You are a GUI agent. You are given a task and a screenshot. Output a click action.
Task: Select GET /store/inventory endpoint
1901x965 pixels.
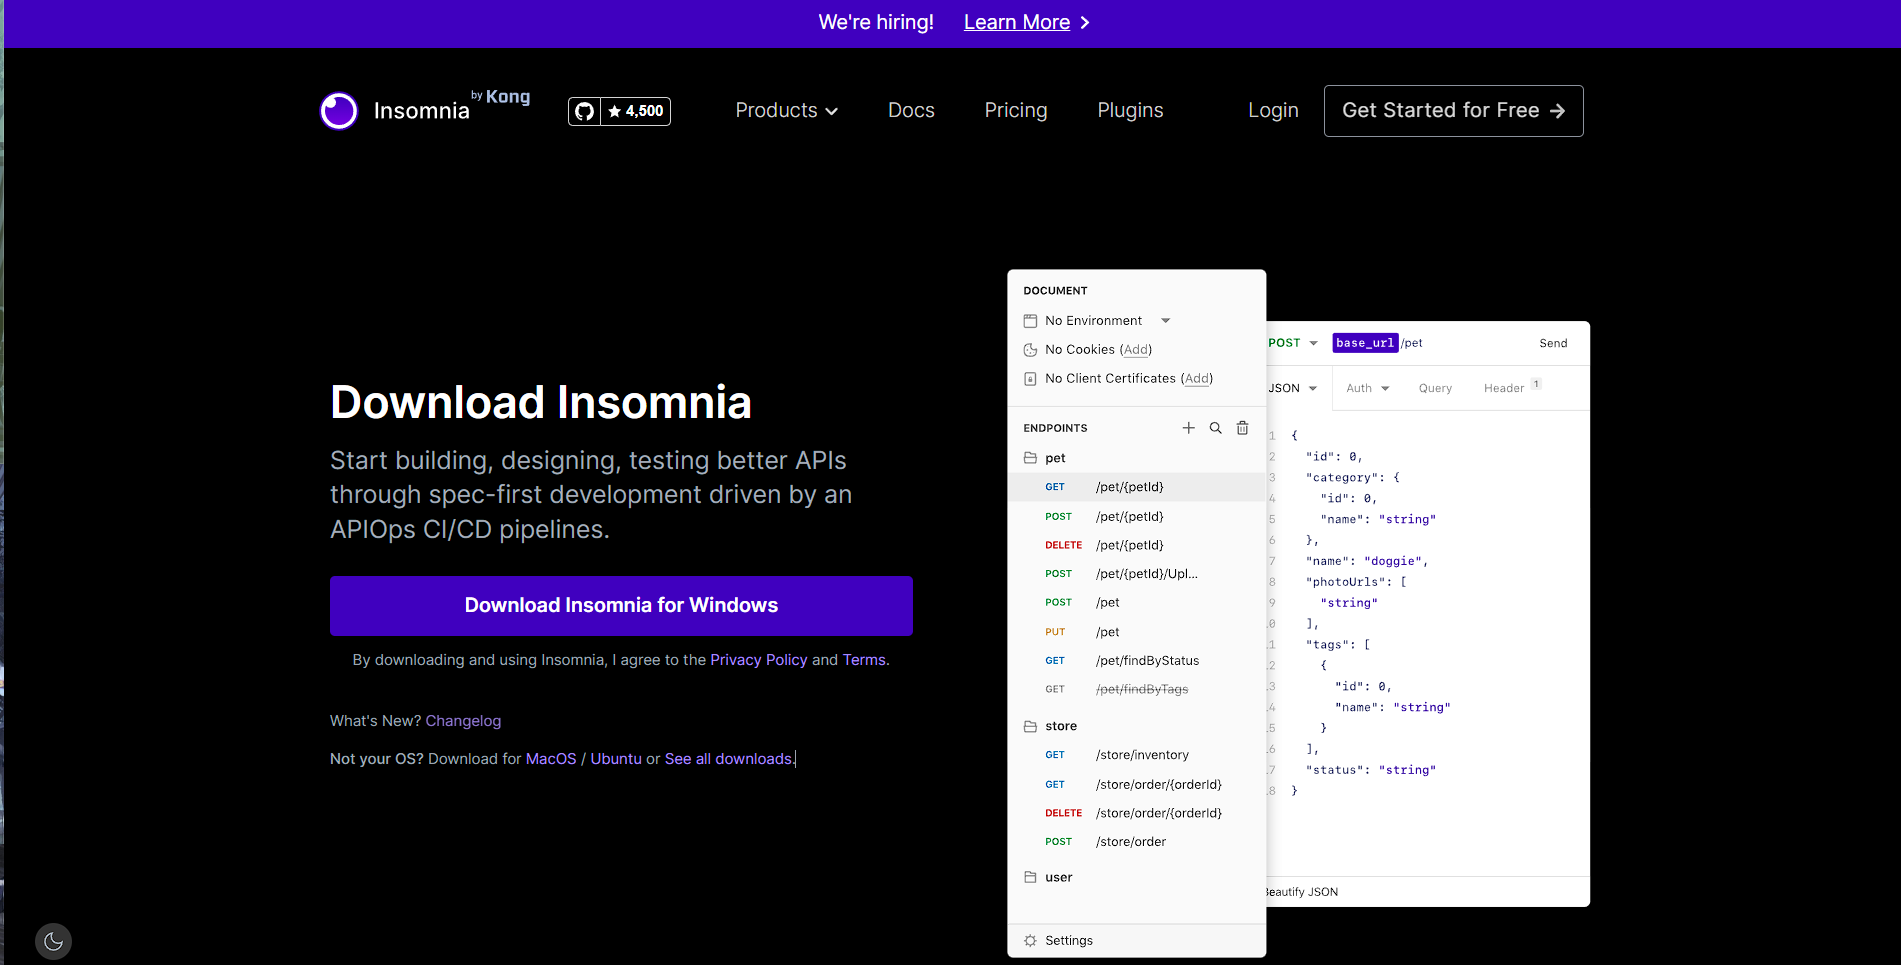1137,755
